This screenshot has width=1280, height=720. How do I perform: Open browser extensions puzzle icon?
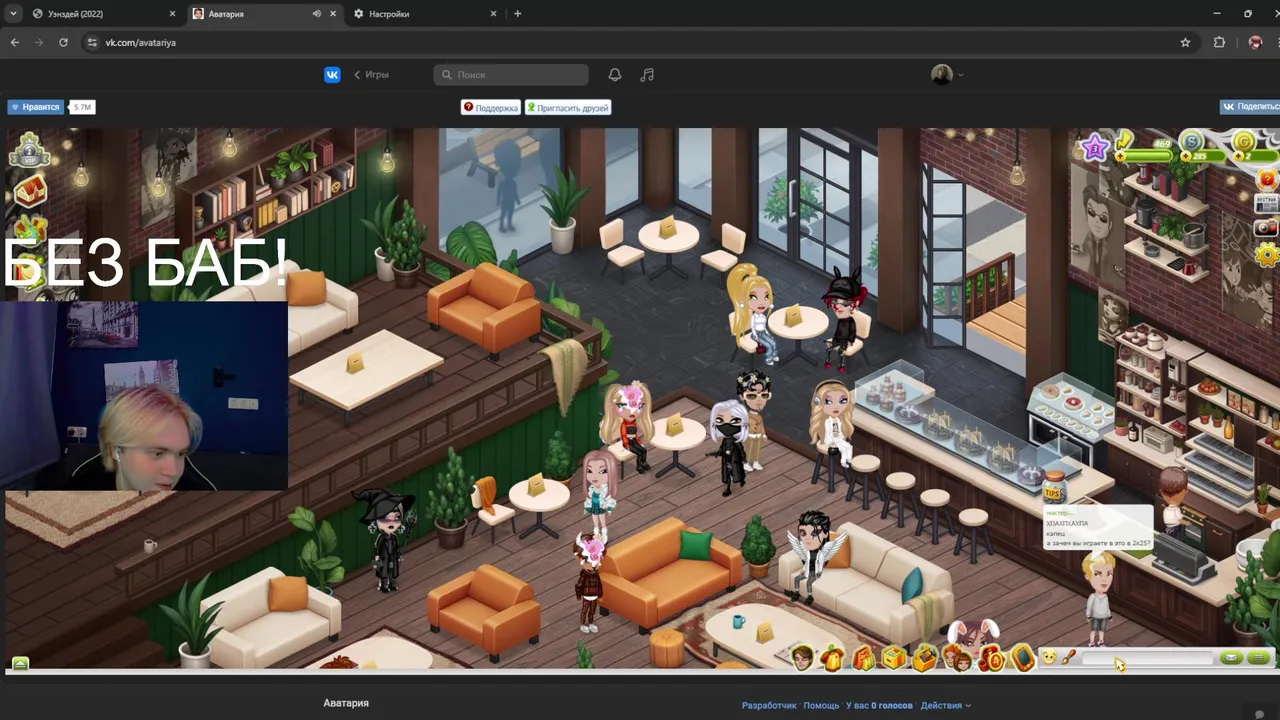(x=1219, y=42)
